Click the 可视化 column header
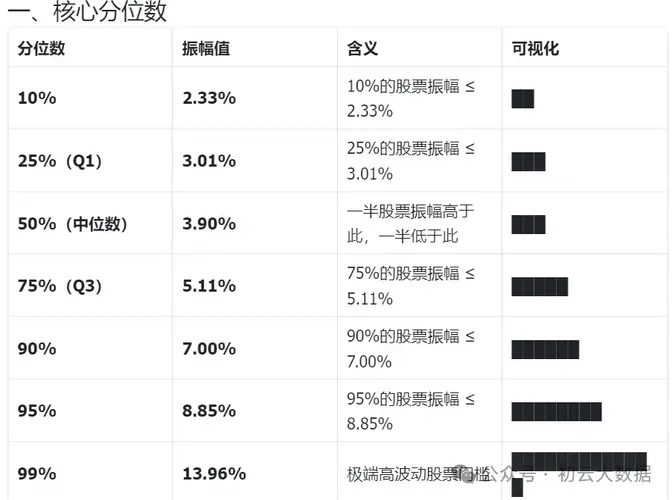The width and height of the screenshot is (672, 500). (535, 48)
